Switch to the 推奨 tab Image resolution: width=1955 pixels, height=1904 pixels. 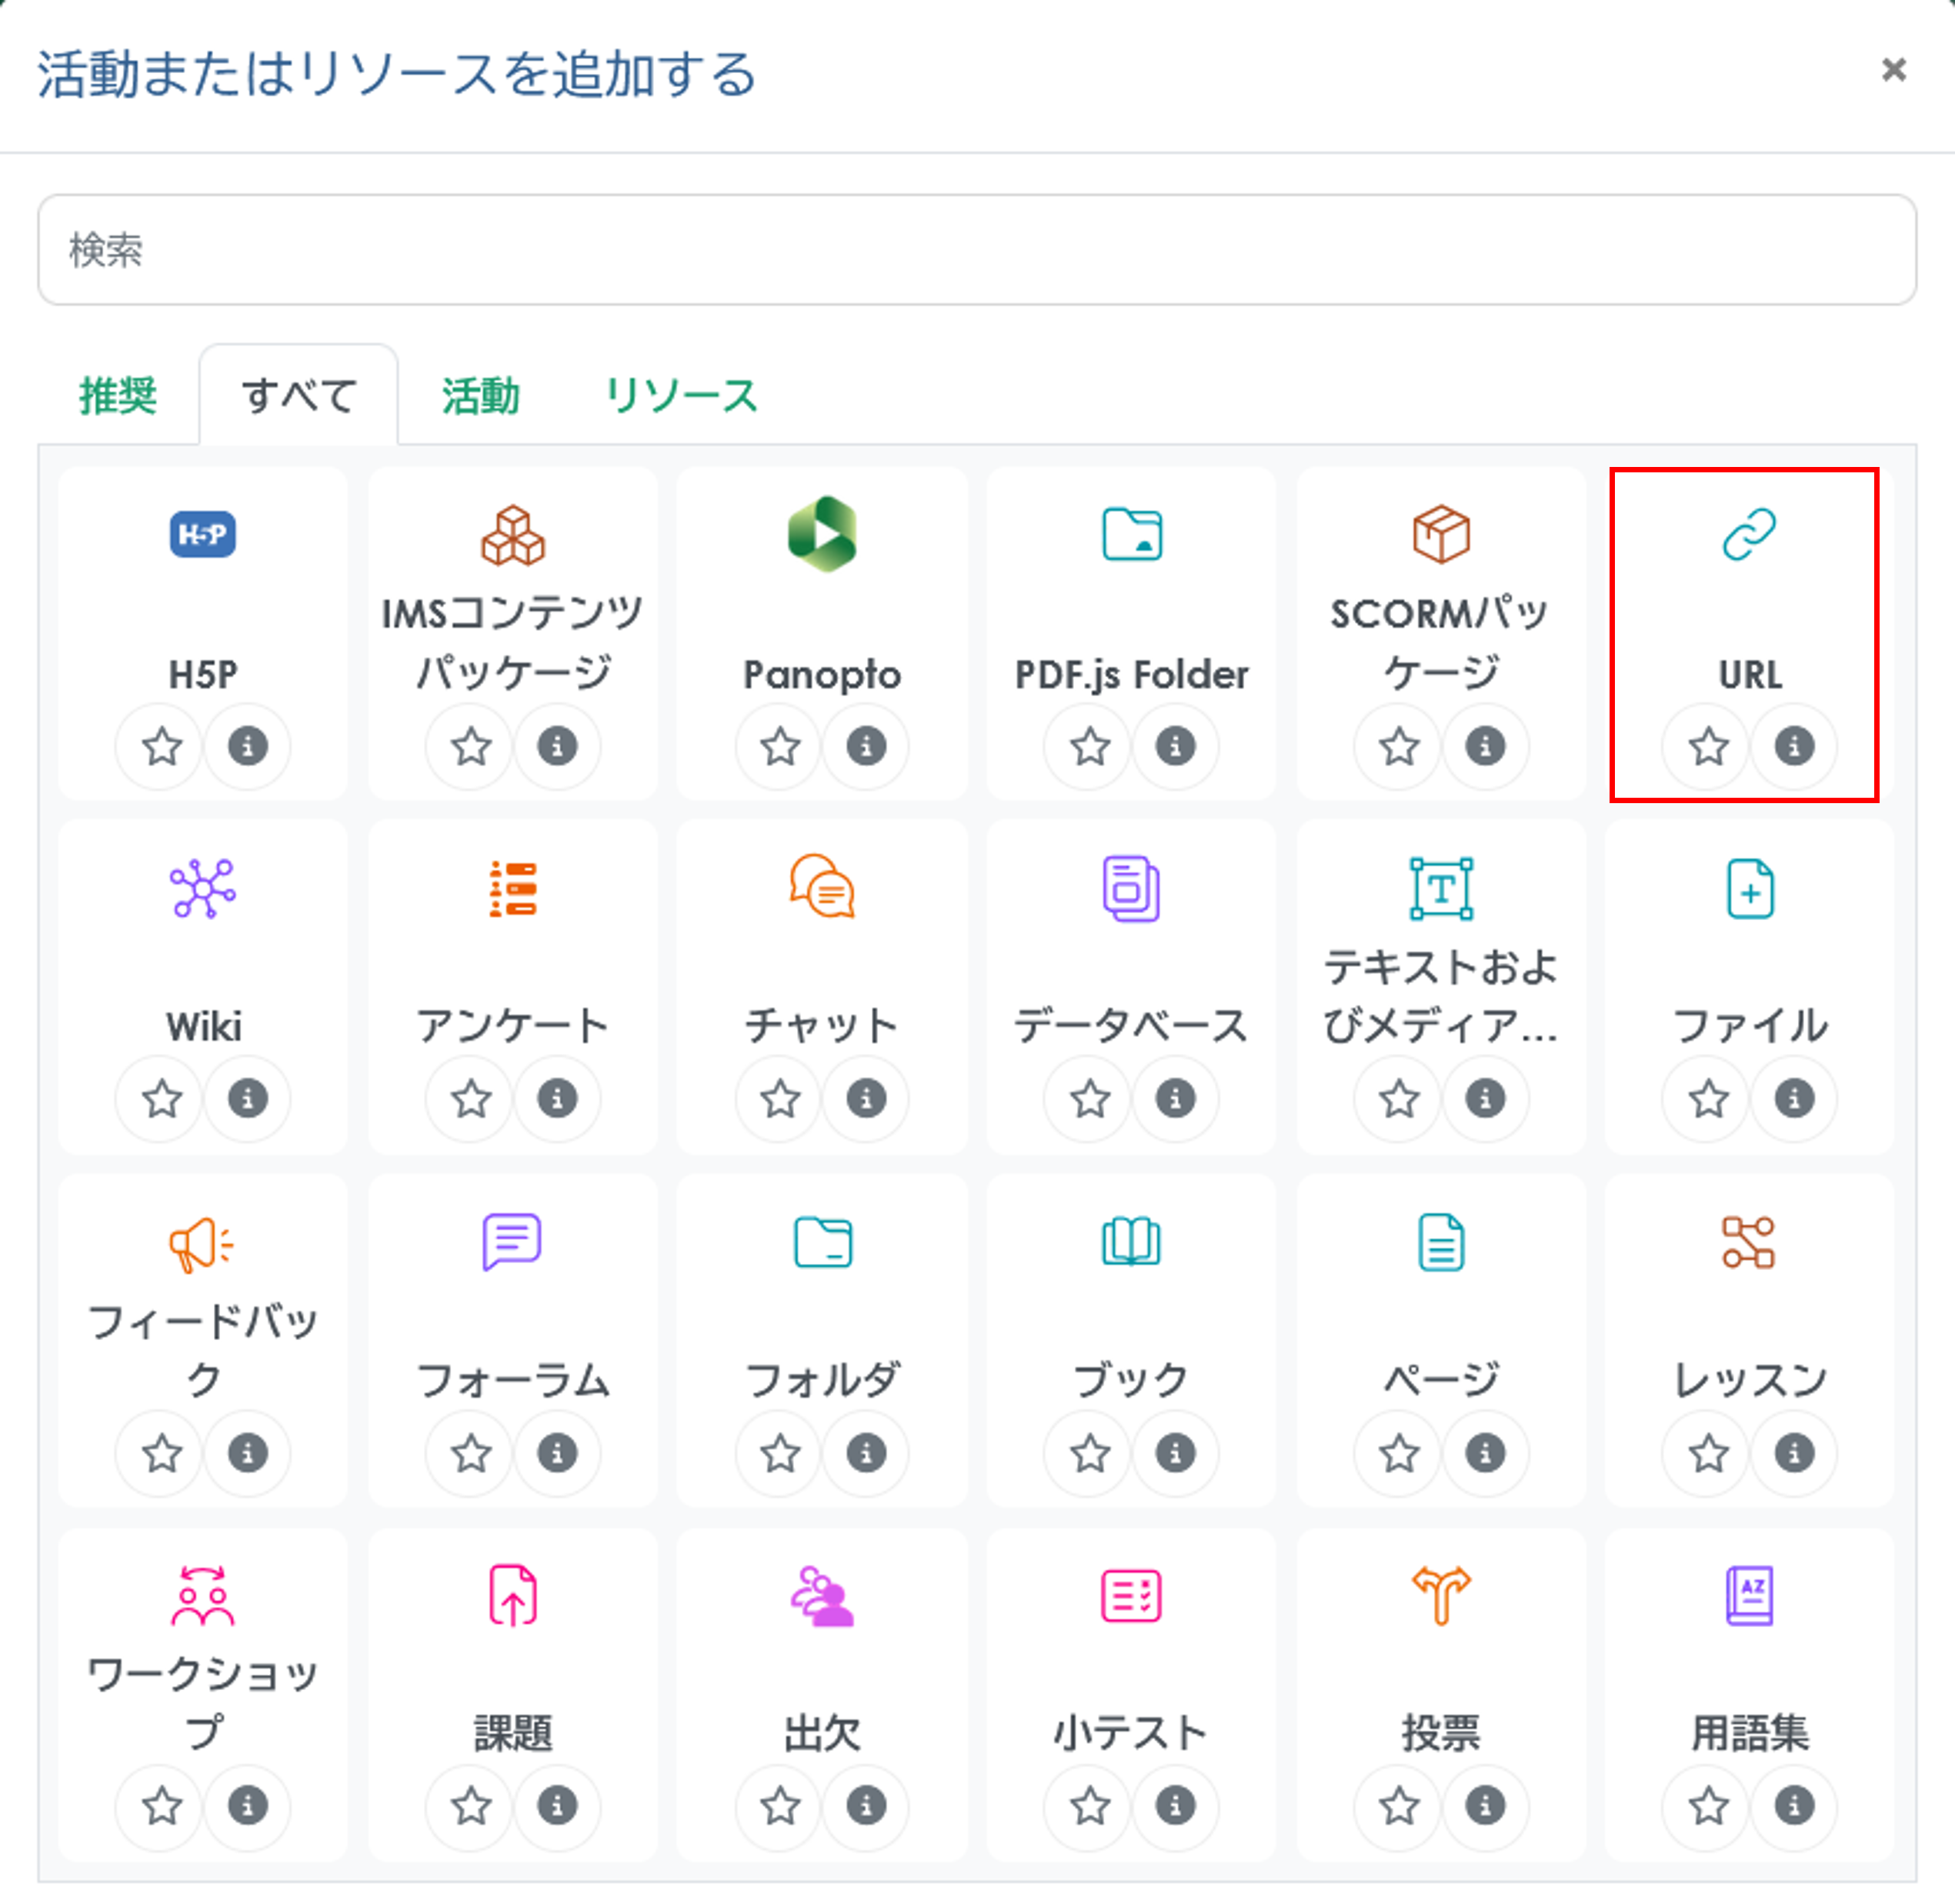118,396
